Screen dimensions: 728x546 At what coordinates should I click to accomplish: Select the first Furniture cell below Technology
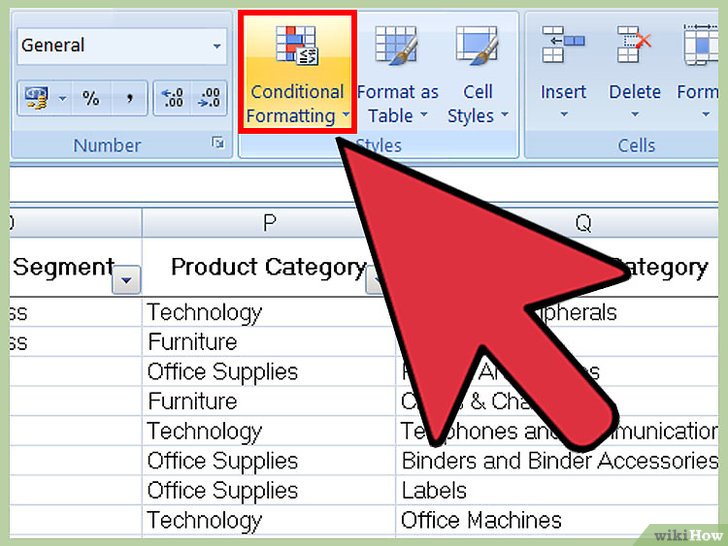(x=269, y=342)
